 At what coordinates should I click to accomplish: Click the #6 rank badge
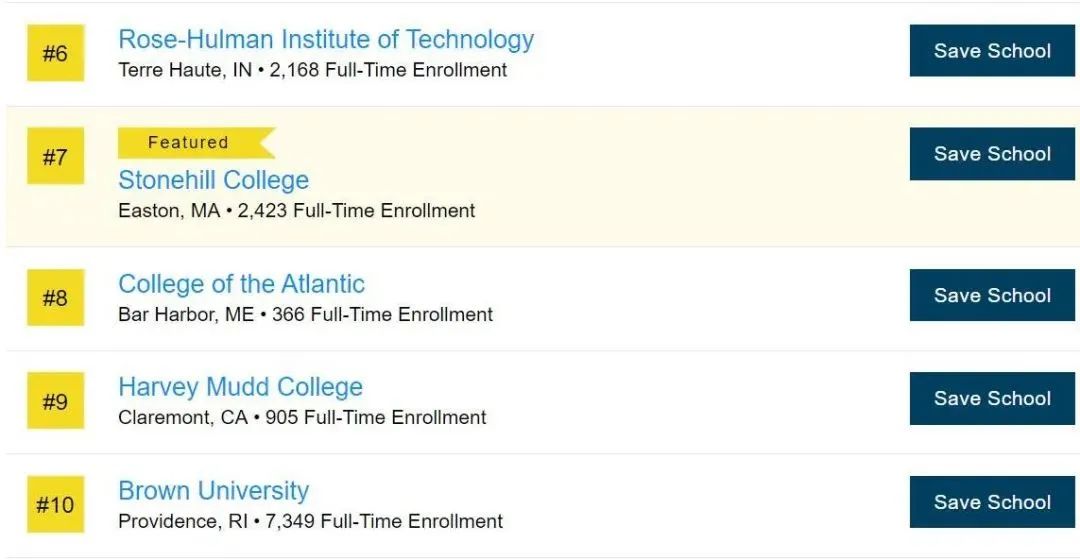pos(56,53)
